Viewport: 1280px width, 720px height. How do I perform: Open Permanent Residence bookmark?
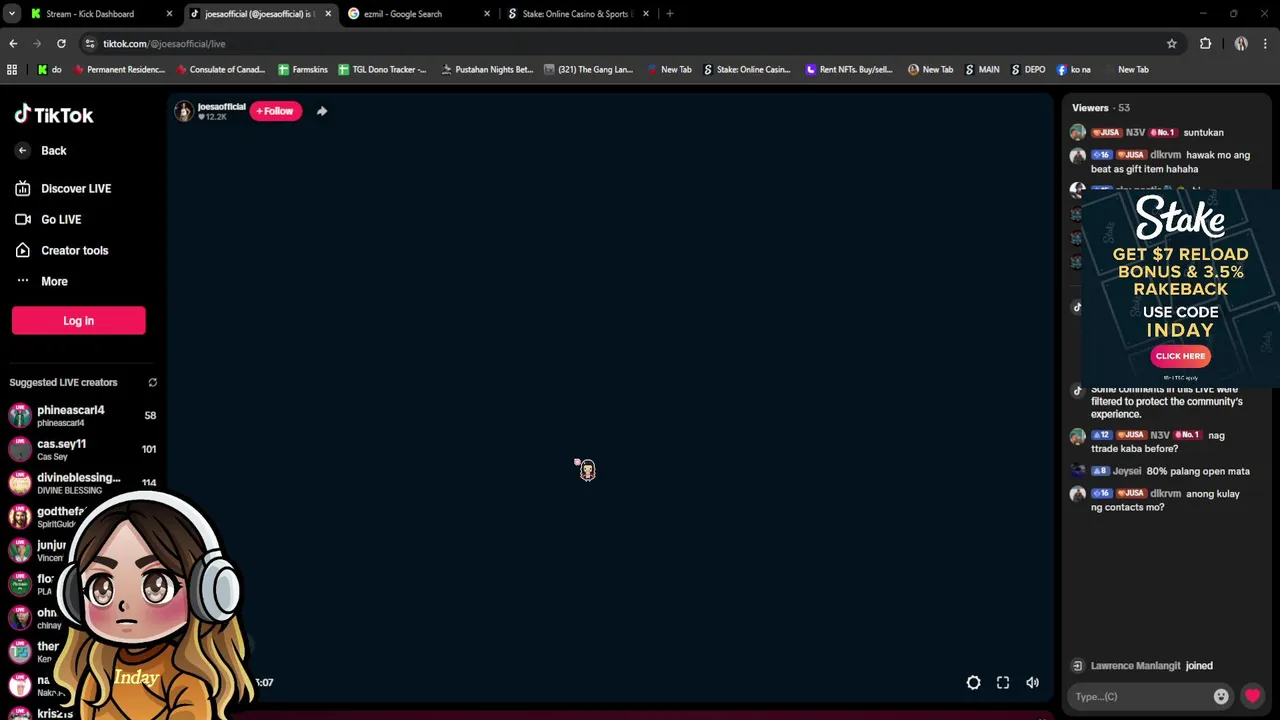click(118, 70)
